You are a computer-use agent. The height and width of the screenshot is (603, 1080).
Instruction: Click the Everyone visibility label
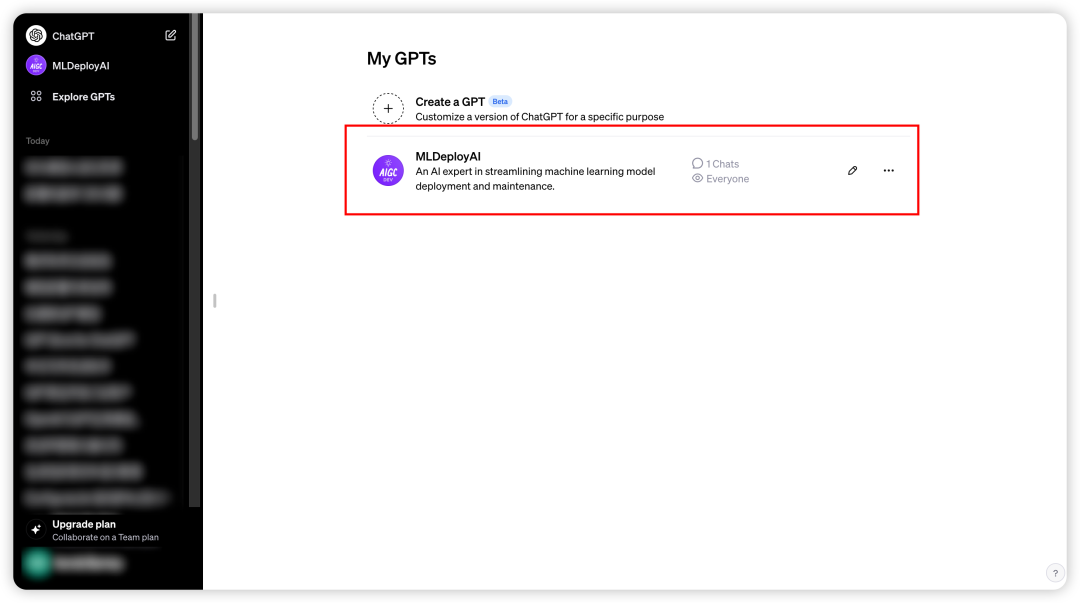pyautogui.click(x=727, y=178)
